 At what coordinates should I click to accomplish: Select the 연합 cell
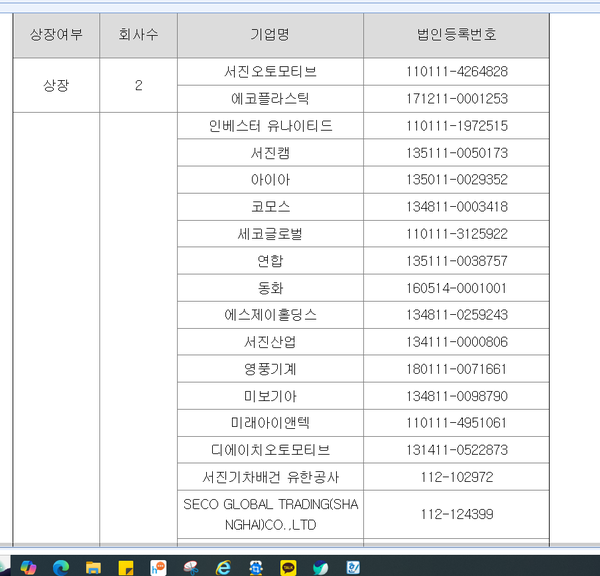[x=270, y=261]
